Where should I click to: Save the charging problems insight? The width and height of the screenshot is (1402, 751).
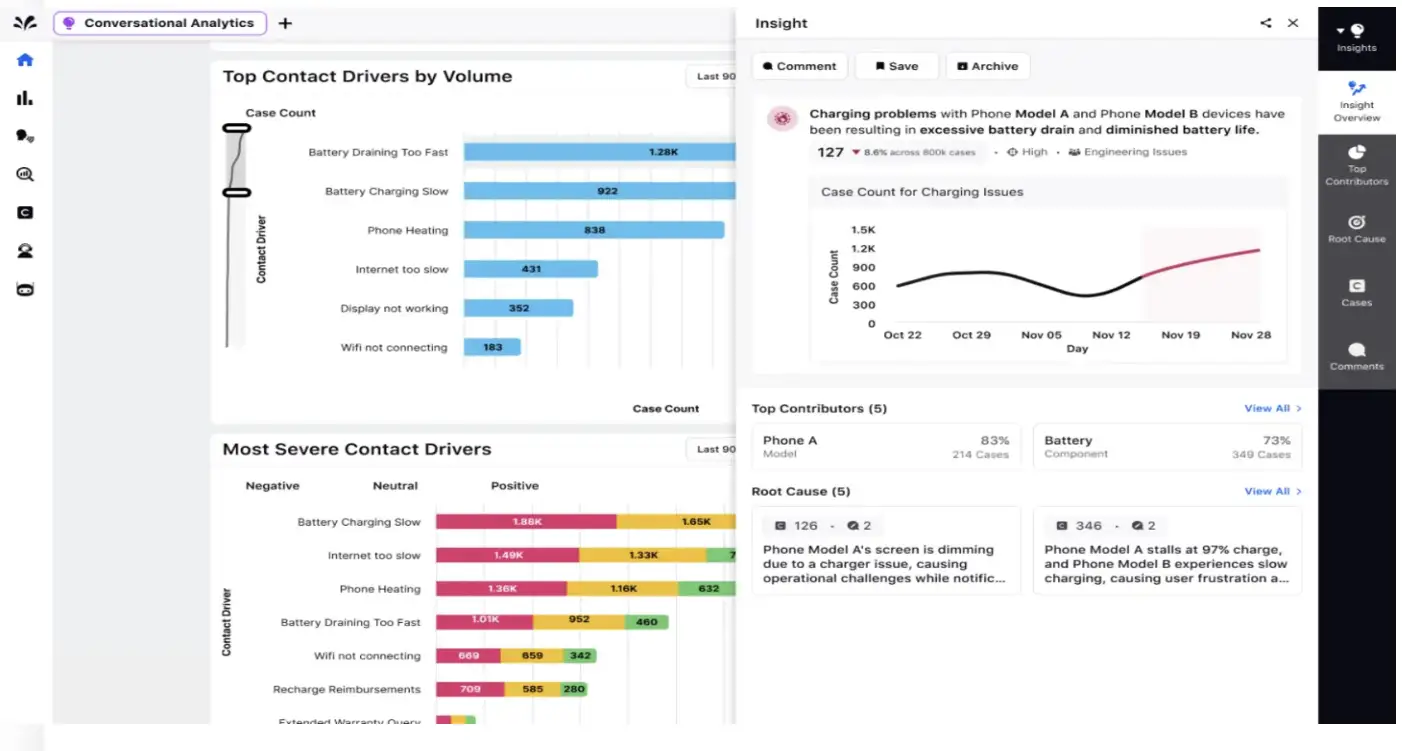click(x=896, y=65)
